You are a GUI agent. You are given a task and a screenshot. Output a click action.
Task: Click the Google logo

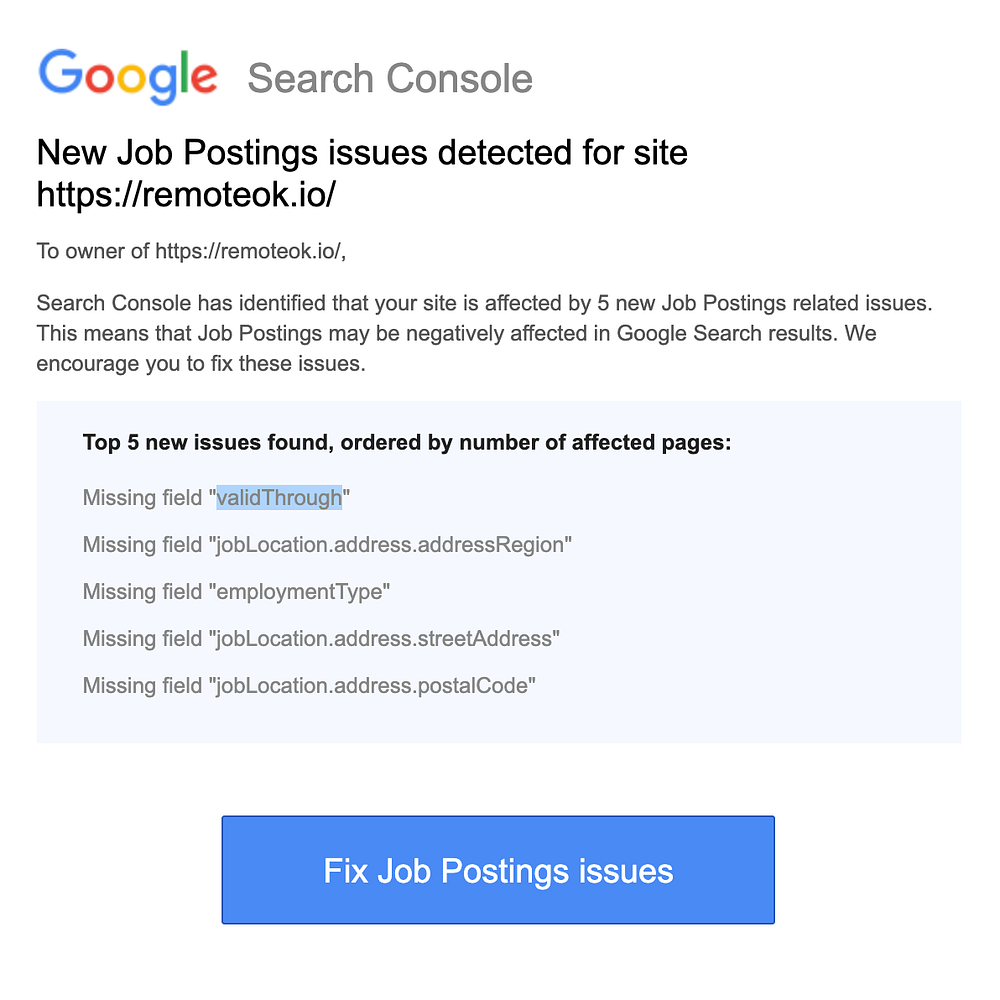click(127, 75)
